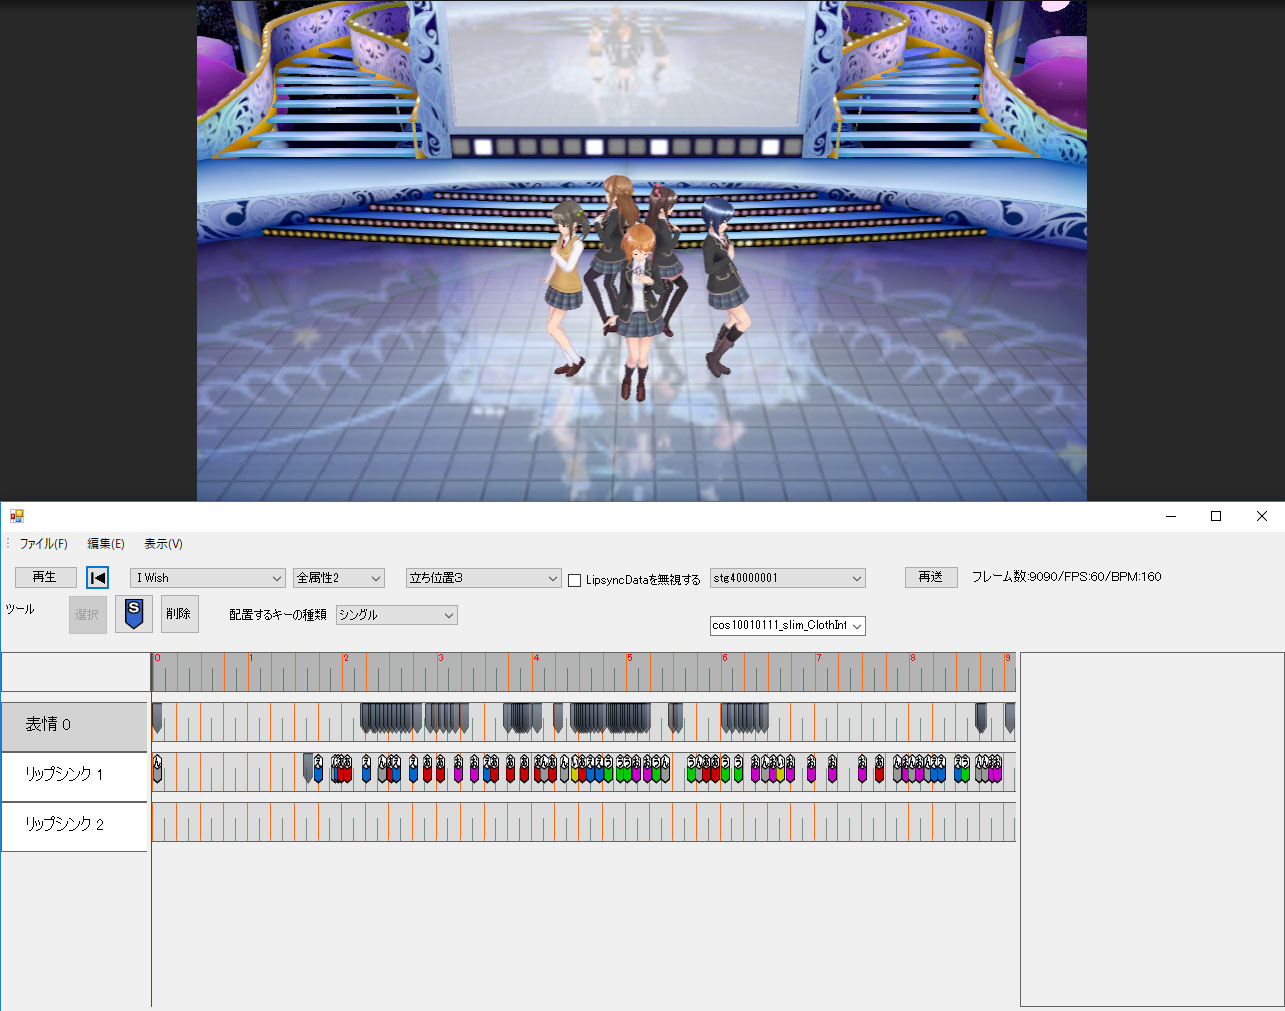
Task: Open the cos10010111_slim_ClothInt costume dropdown
Action: (788, 626)
